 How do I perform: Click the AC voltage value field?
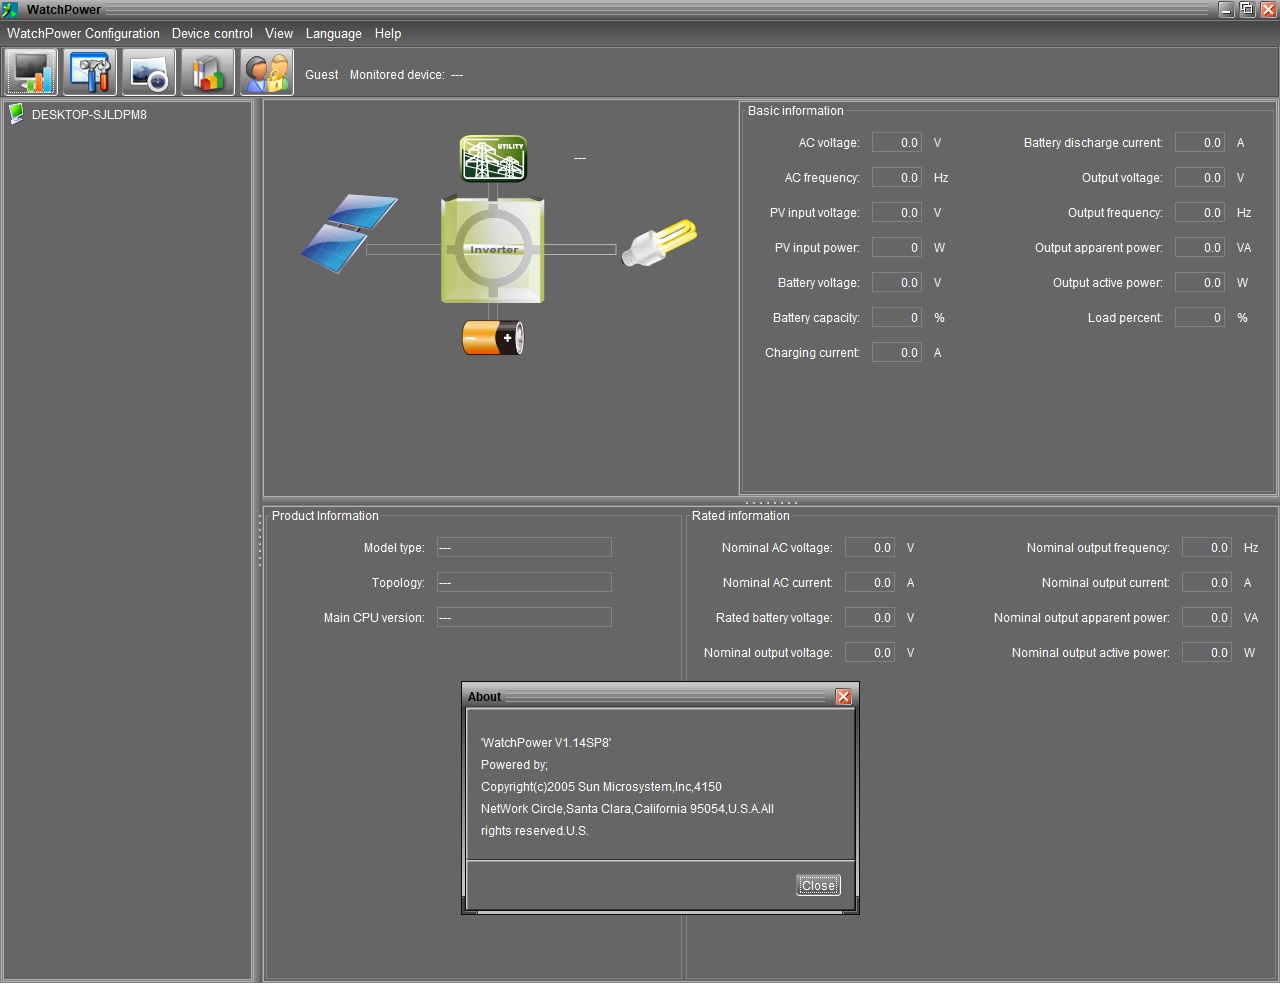(x=897, y=142)
